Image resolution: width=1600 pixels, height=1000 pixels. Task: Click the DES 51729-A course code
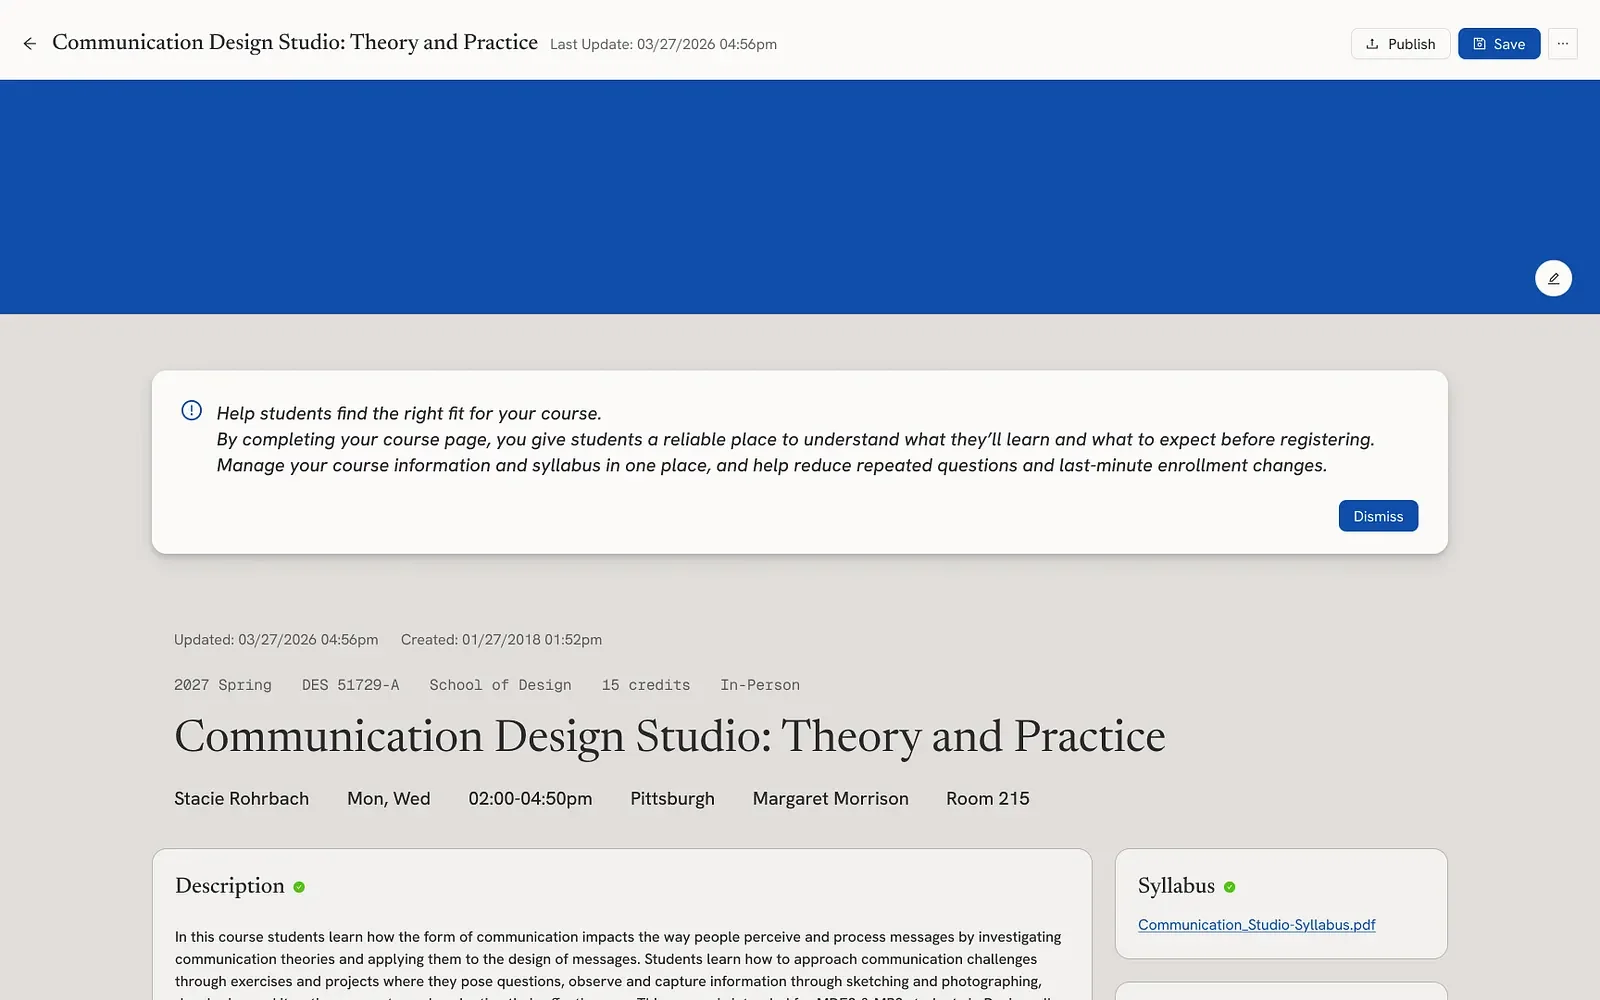click(351, 685)
